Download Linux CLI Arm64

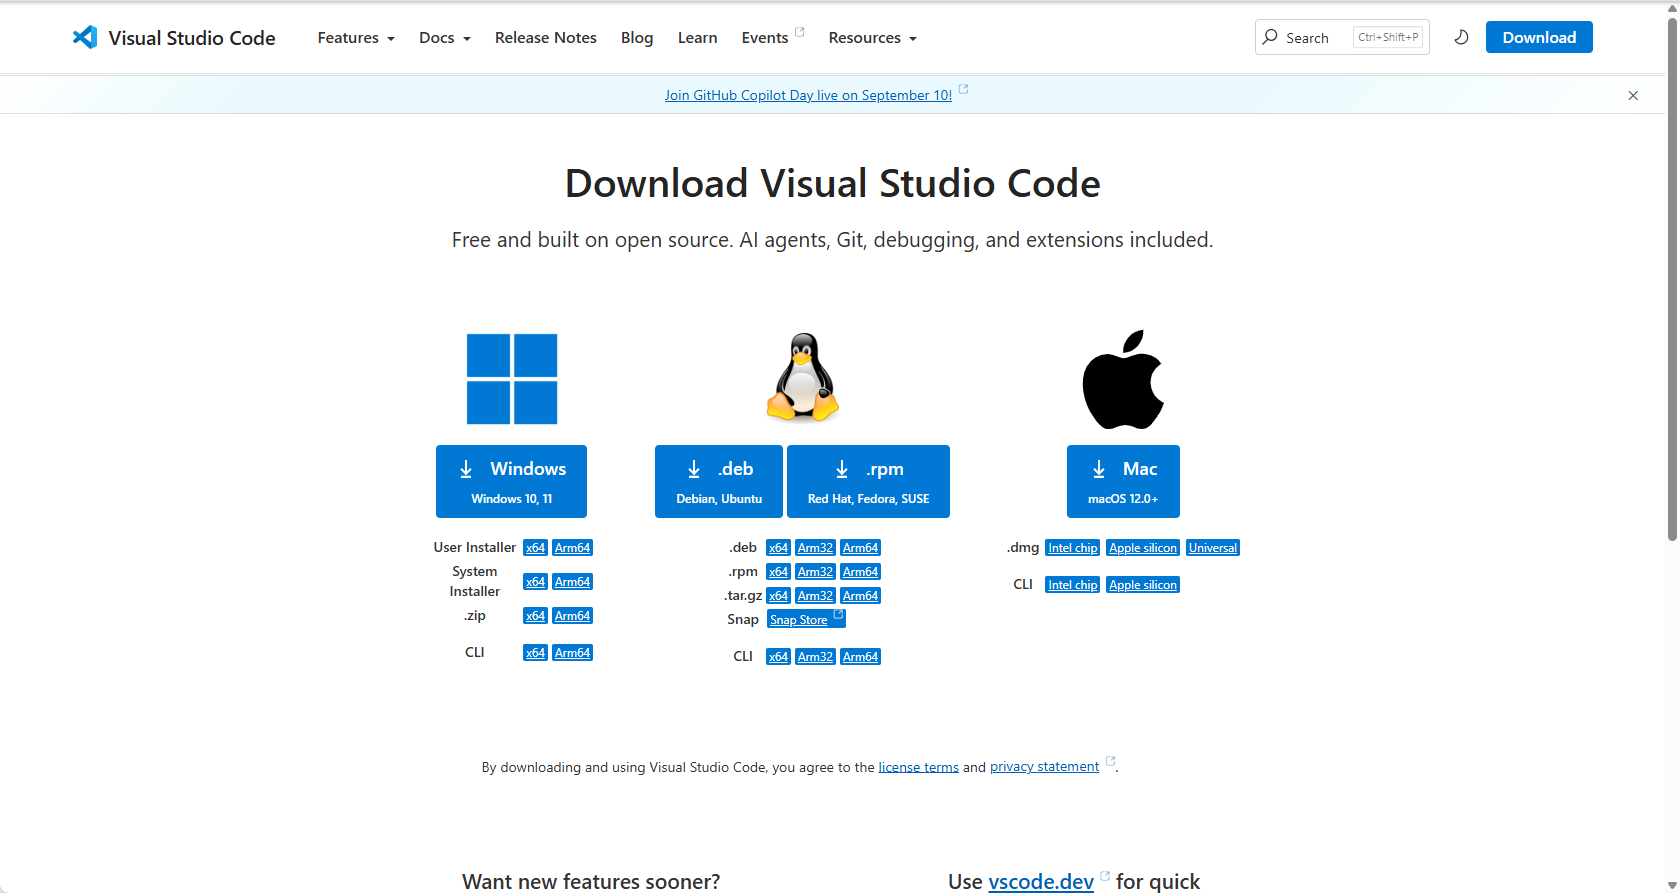[x=860, y=657]
